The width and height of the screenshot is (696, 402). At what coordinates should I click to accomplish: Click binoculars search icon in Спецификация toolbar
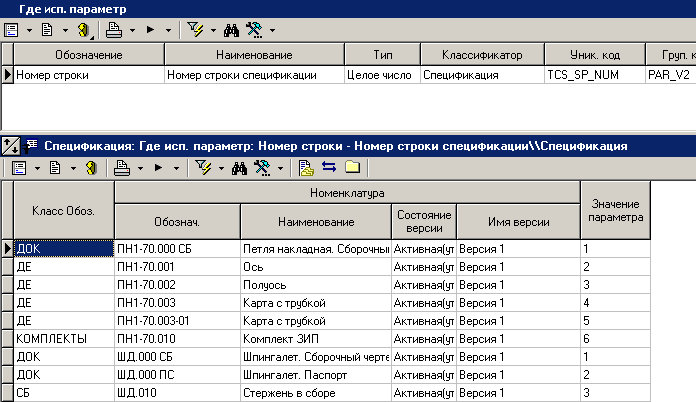pos(240,167)
